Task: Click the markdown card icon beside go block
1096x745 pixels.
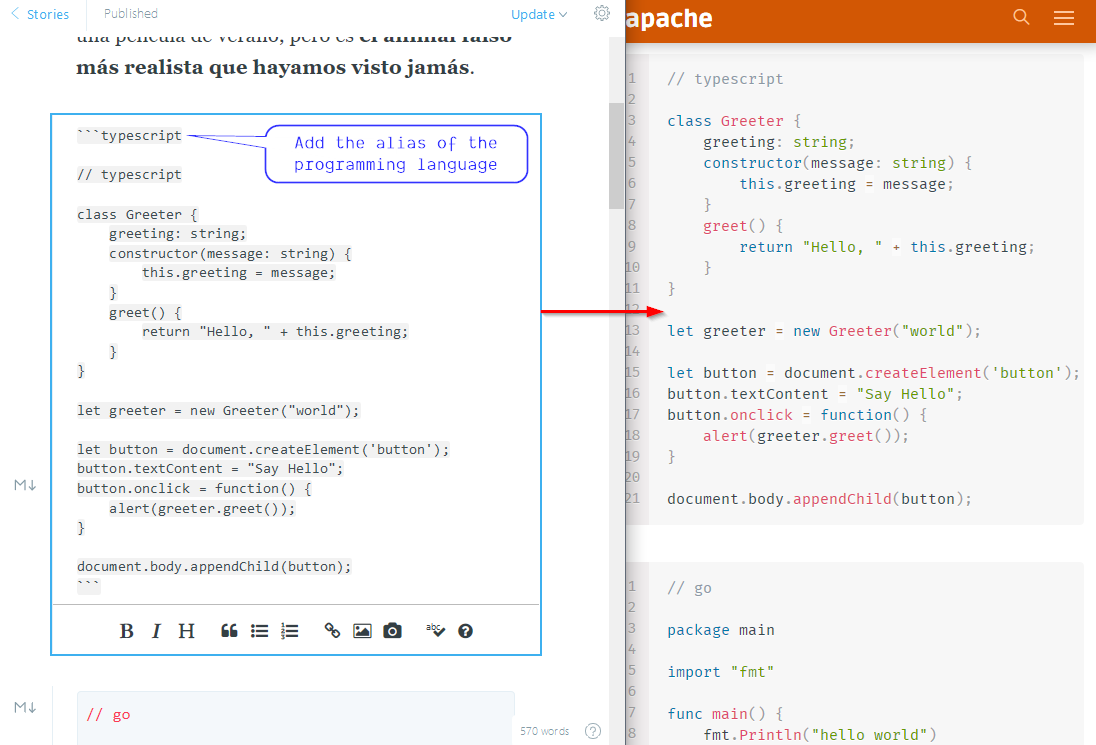Action: click(x=25, y=707)
